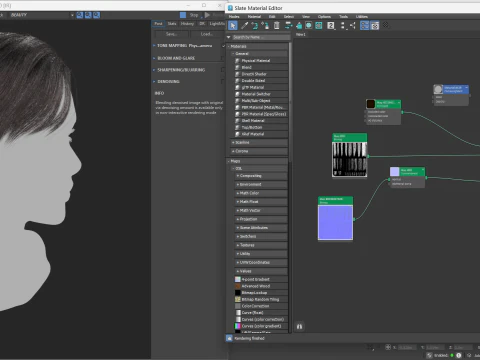
Task: Select the hair strands bitmap node
Action: 350,155
